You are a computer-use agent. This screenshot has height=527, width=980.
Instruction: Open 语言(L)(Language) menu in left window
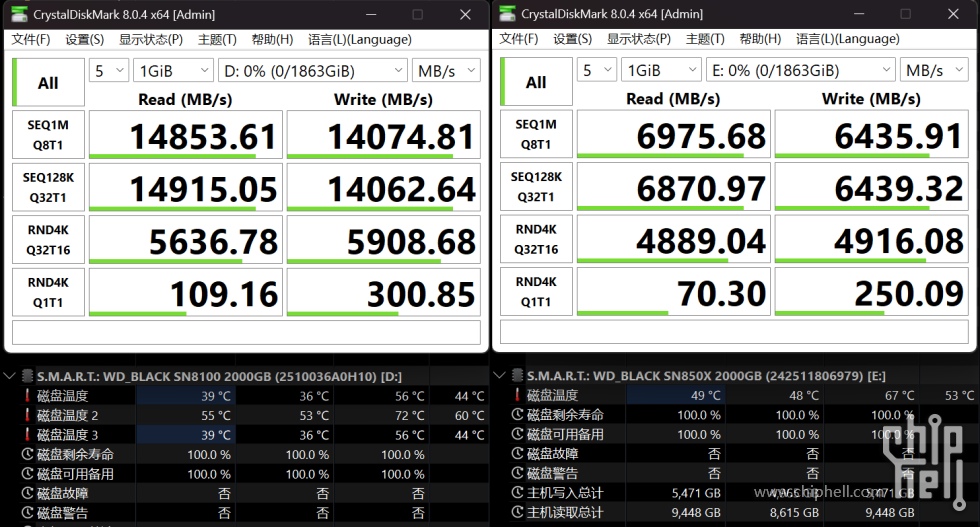click(x=359, y=39)
